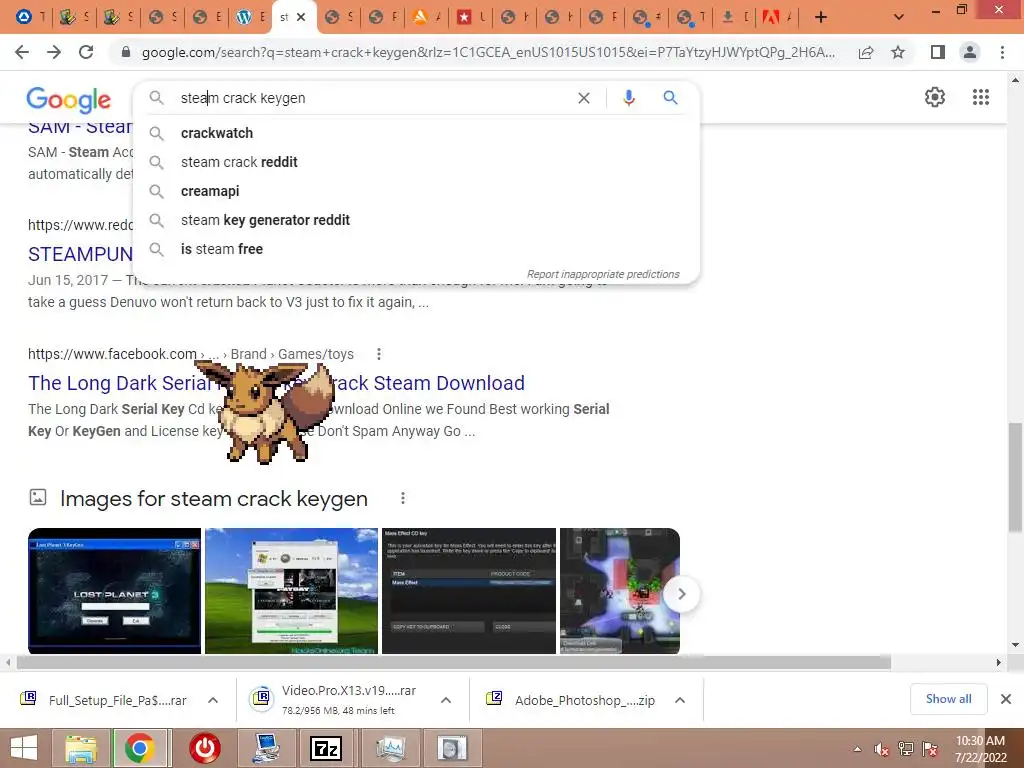Open a new browser tab
The image size is (1024, 768).
(821, 18)
